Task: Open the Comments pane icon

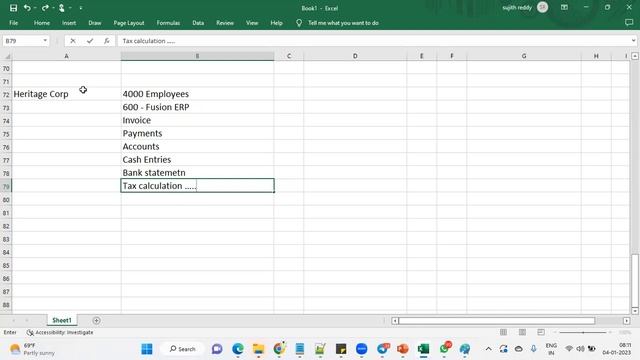Action: coord(629,23)
